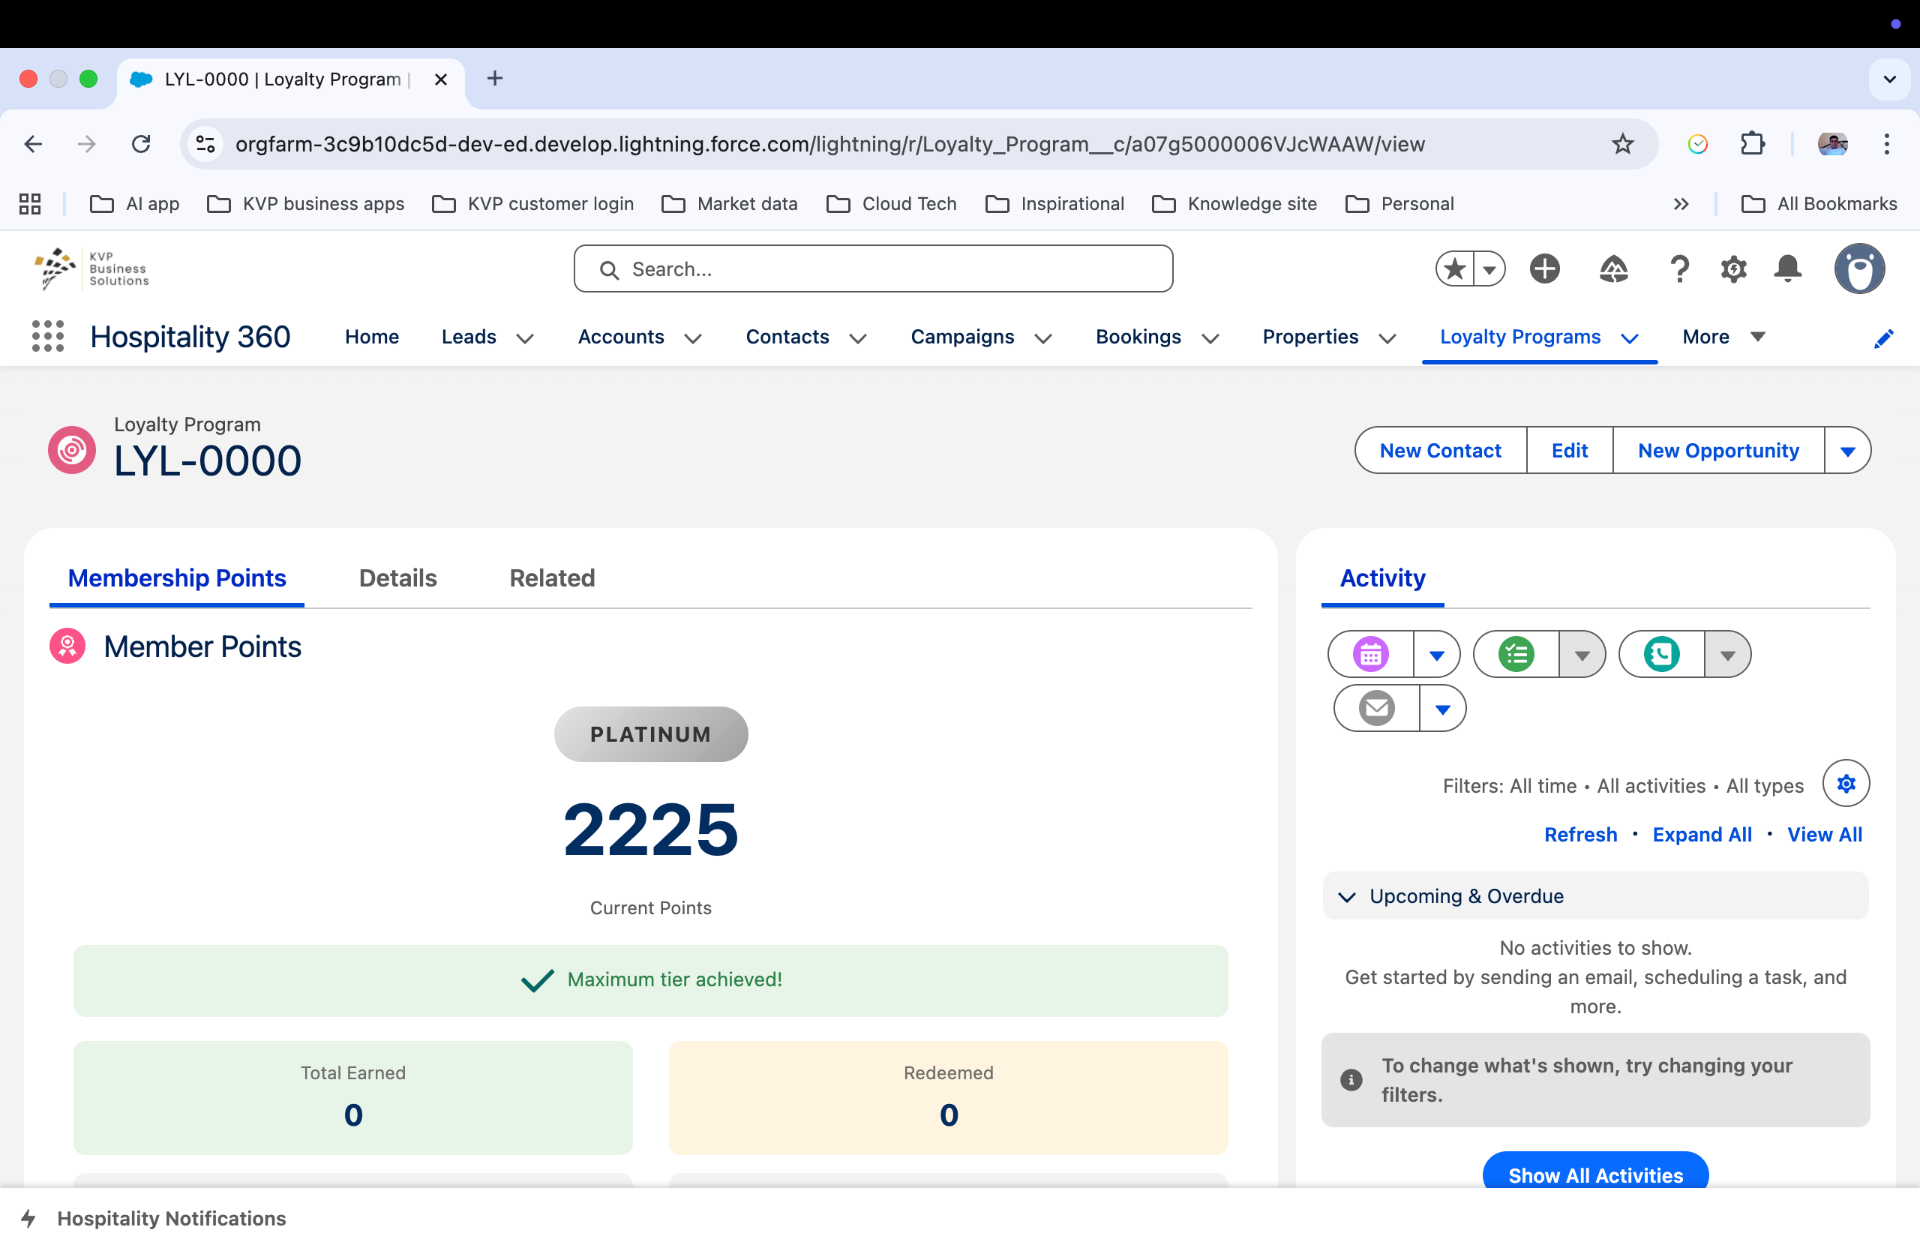Collapse the Upcoming & Overdue section

pyautogui.click(x=1347, y=897)
